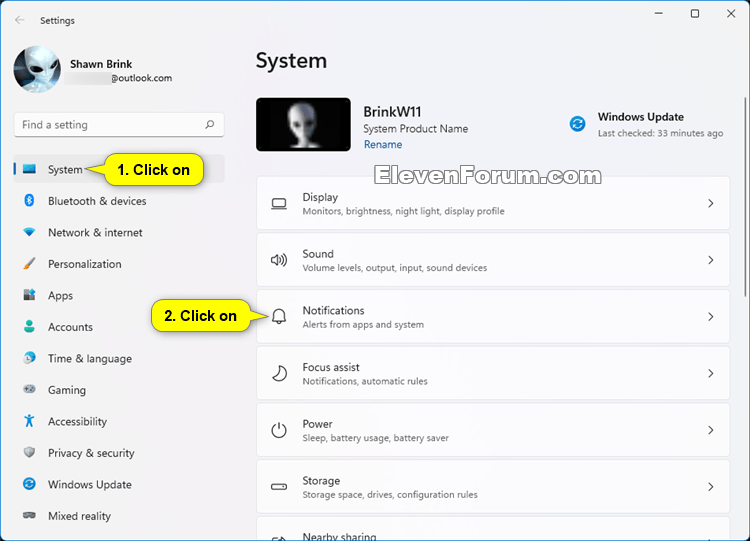Open Time & language settings

(119, 359)
